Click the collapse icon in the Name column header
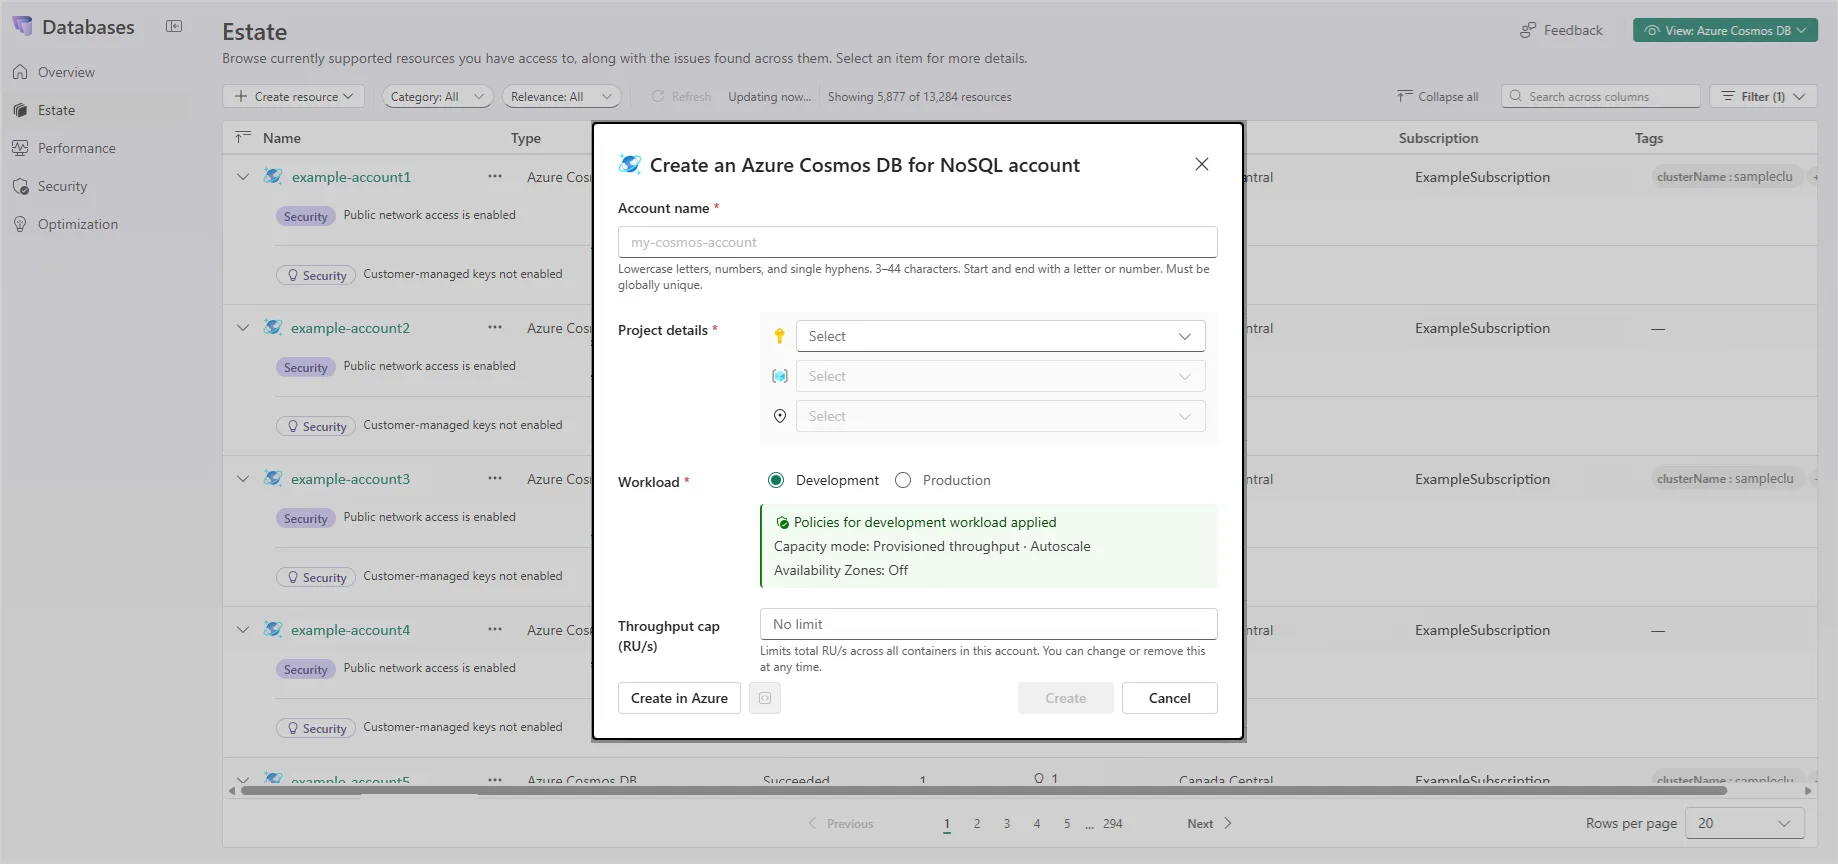The width and height of the screenshot is (1838, 864). (242, 137)
